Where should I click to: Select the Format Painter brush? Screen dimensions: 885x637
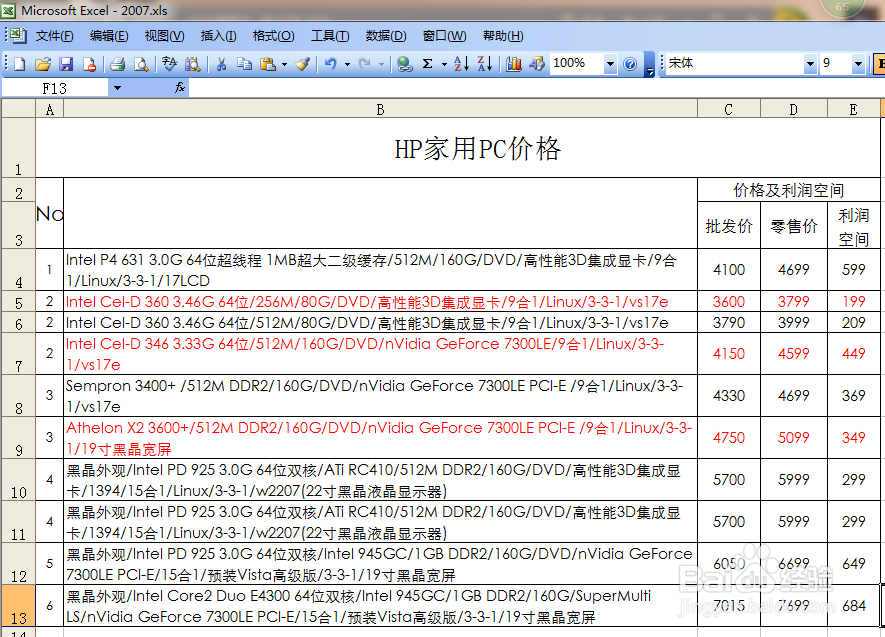pyautogui.click(x=303, y=64)
